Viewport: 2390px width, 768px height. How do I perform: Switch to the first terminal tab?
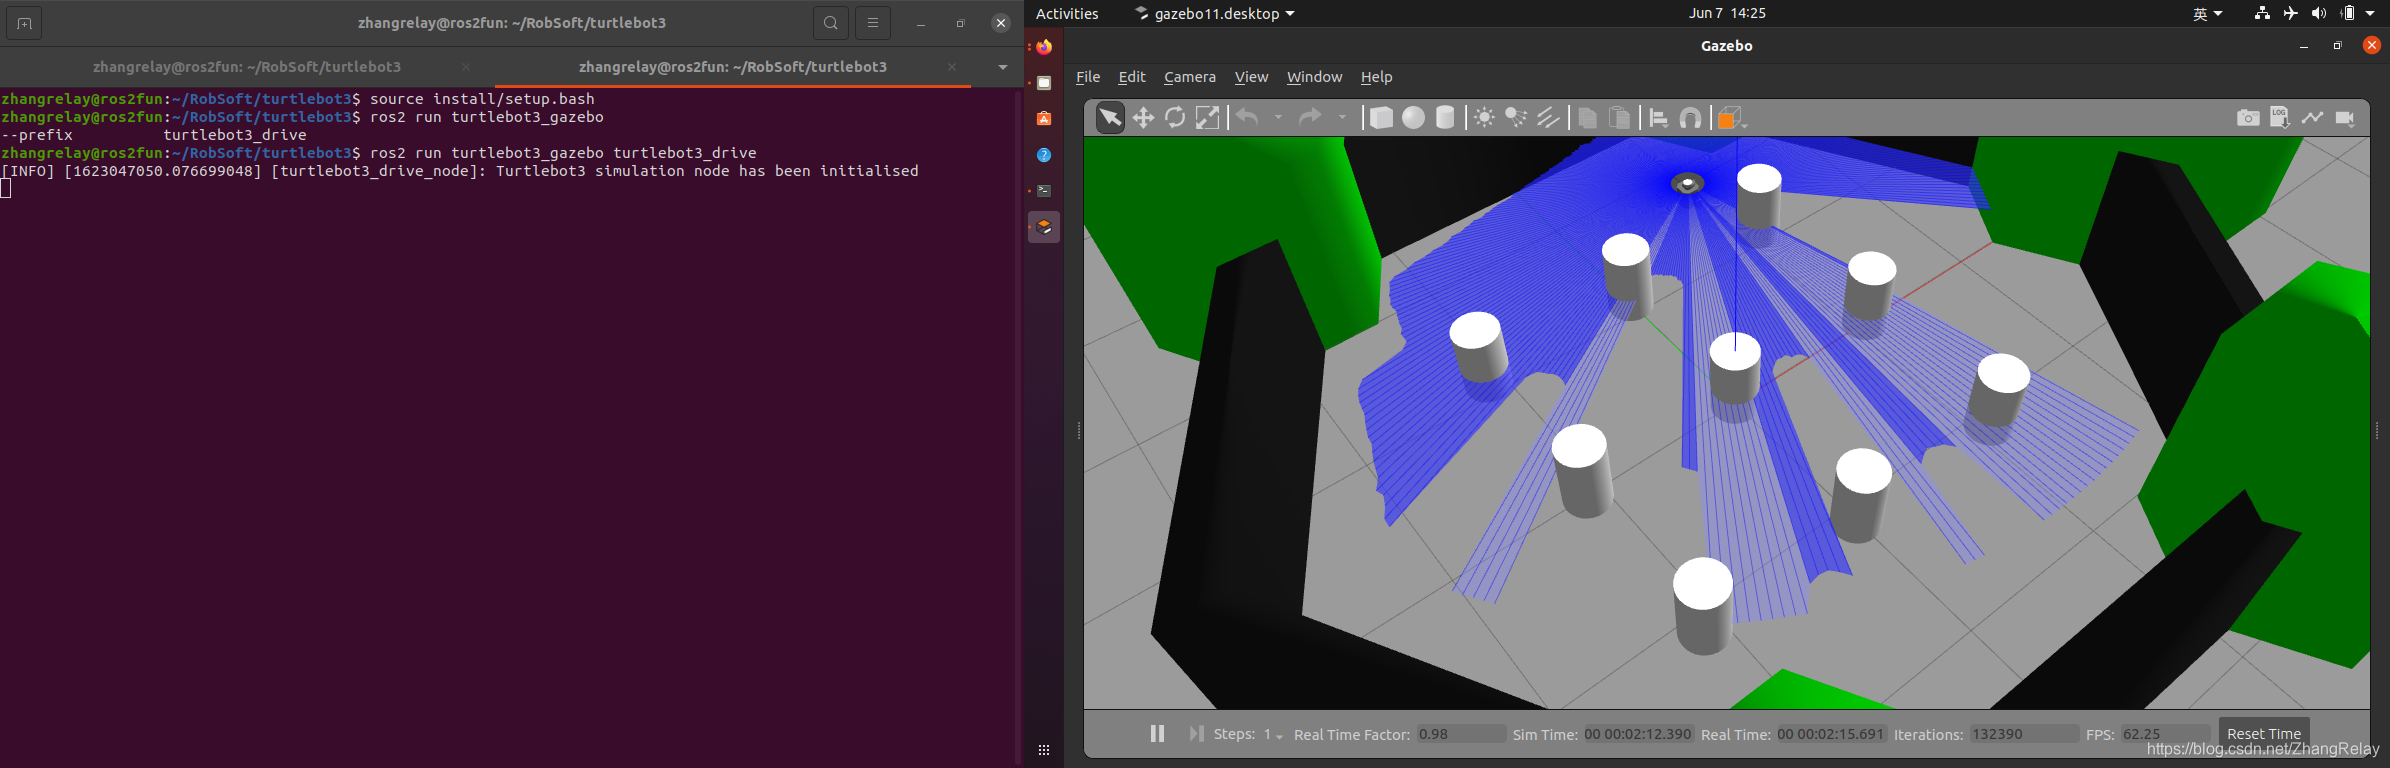tap(247, 67)
